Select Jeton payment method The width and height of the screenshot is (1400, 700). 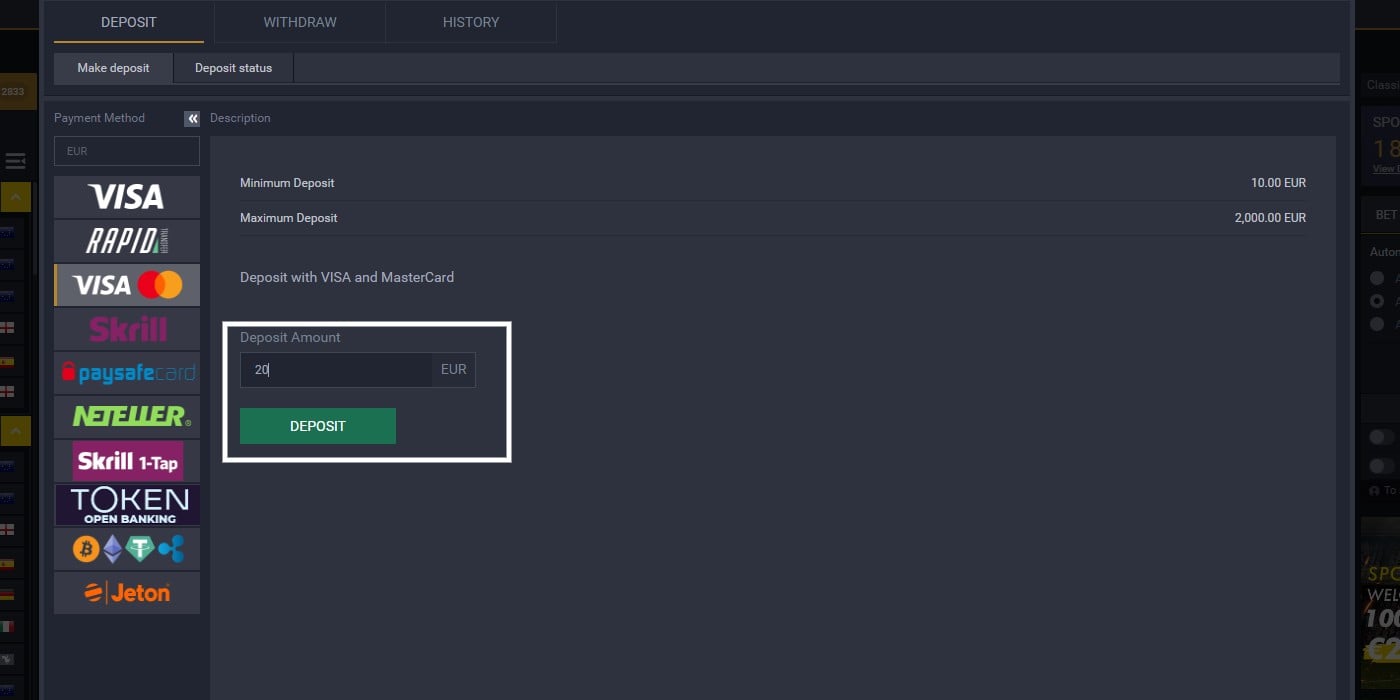(x=127, y=593)
